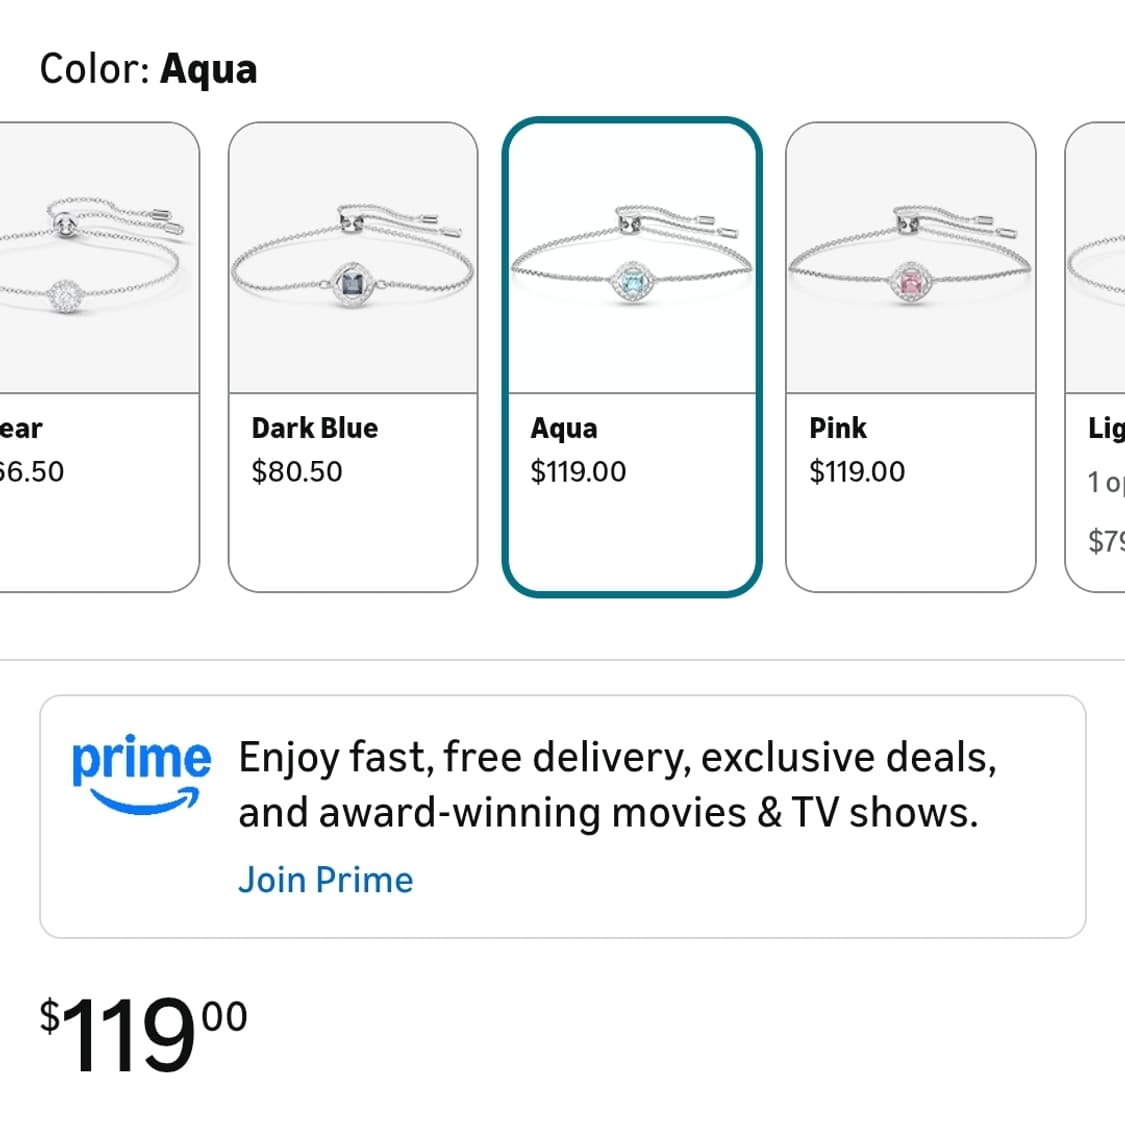Image resolution: width=1125 pixels, height=1129 pixels.
Task: Click the Dark Blue color label
Action: (314, 428)
